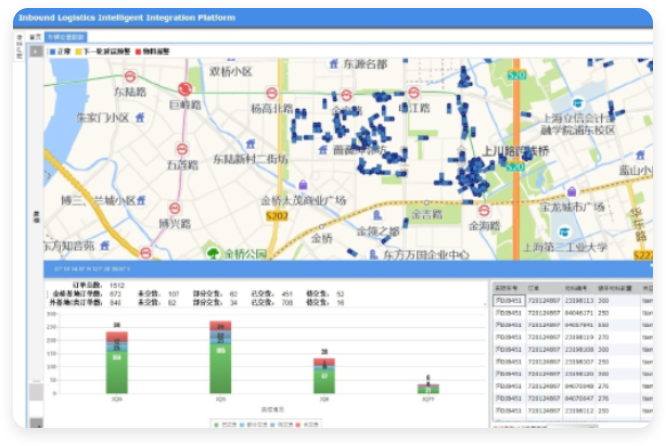Click the 巨峰路 metro station icon
Screen dimensions: 666x446
pos(183,88)
